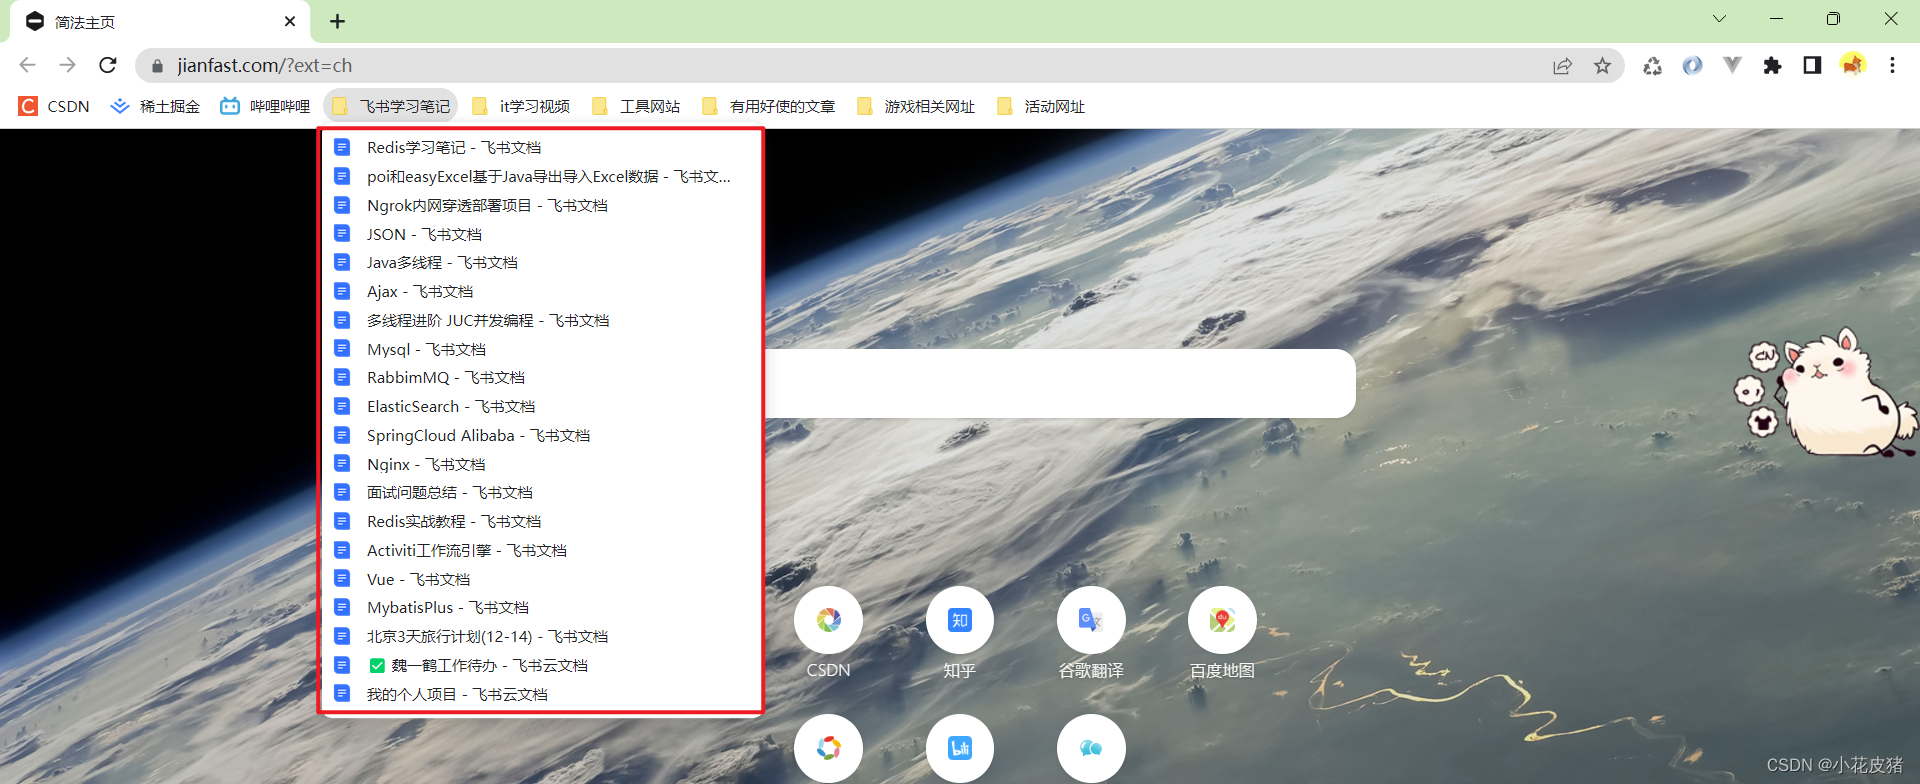The image size is (1920, 784).
Task: Open Redis学习笔记 bookmark entry
Action: [x=540, y=147]
